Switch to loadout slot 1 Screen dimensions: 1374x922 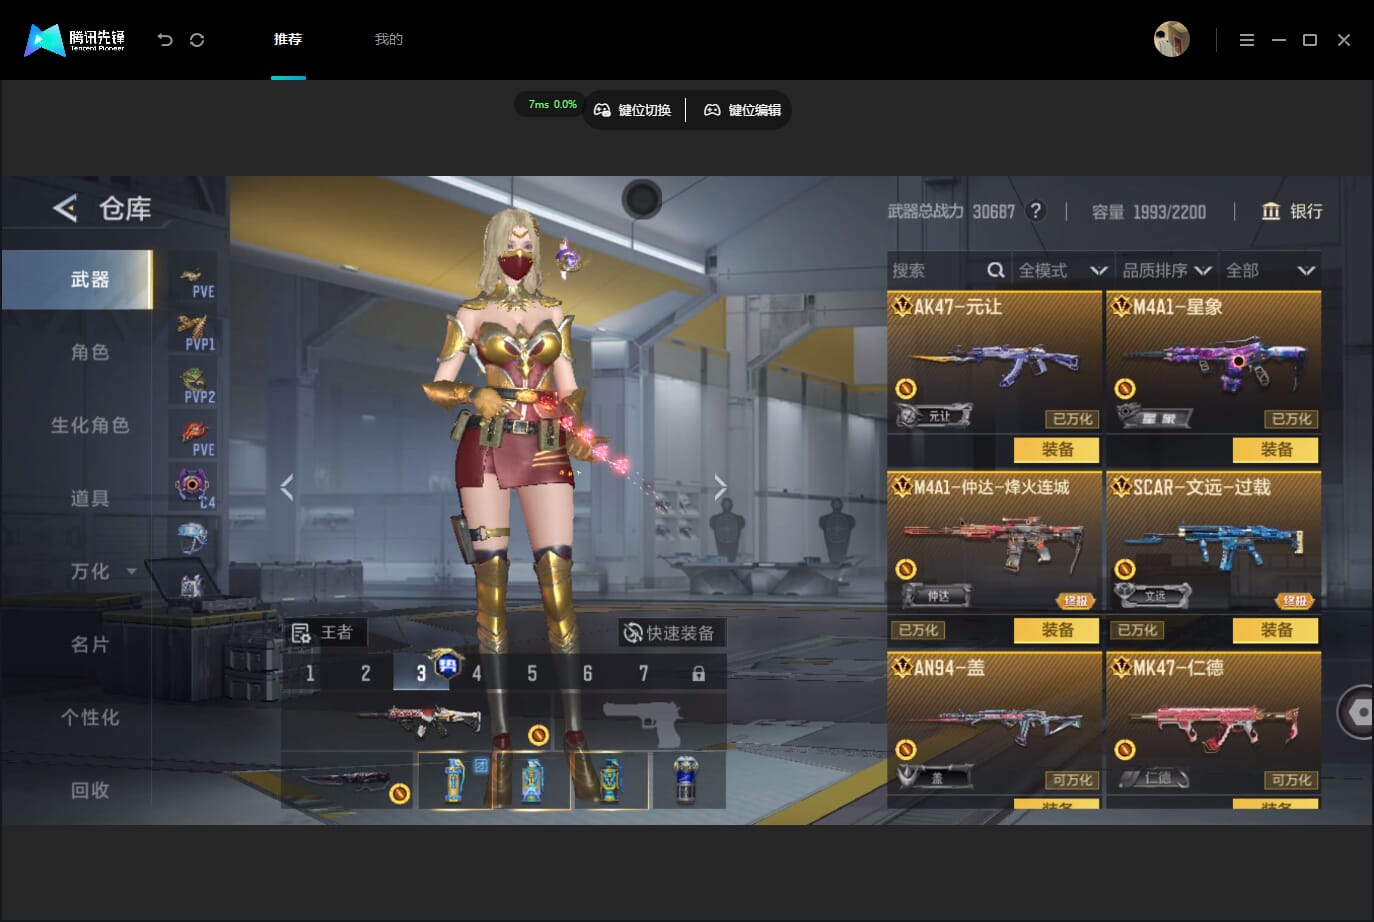pos(310,673)
